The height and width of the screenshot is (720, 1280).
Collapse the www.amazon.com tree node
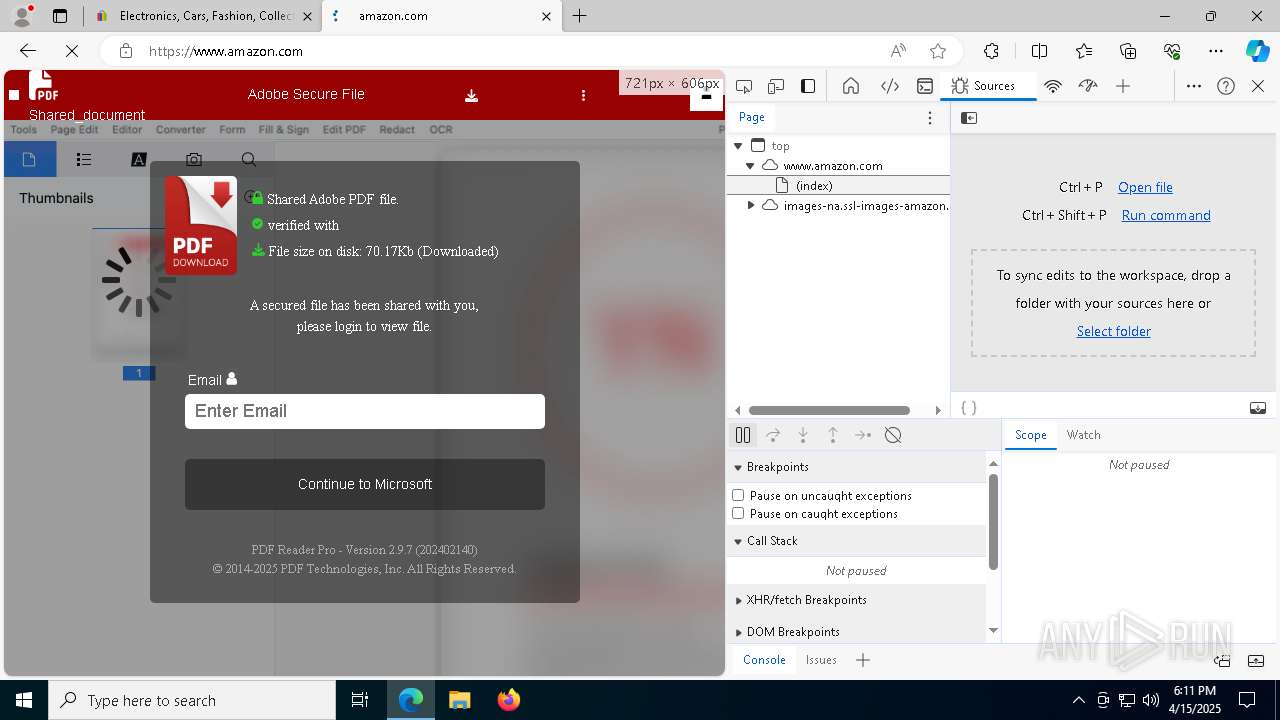point(750,166)
